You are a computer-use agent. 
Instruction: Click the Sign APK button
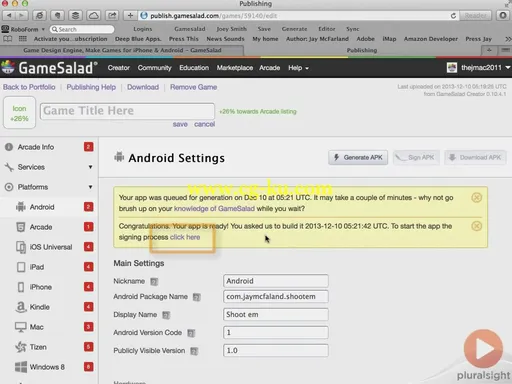tap(416, 157)
